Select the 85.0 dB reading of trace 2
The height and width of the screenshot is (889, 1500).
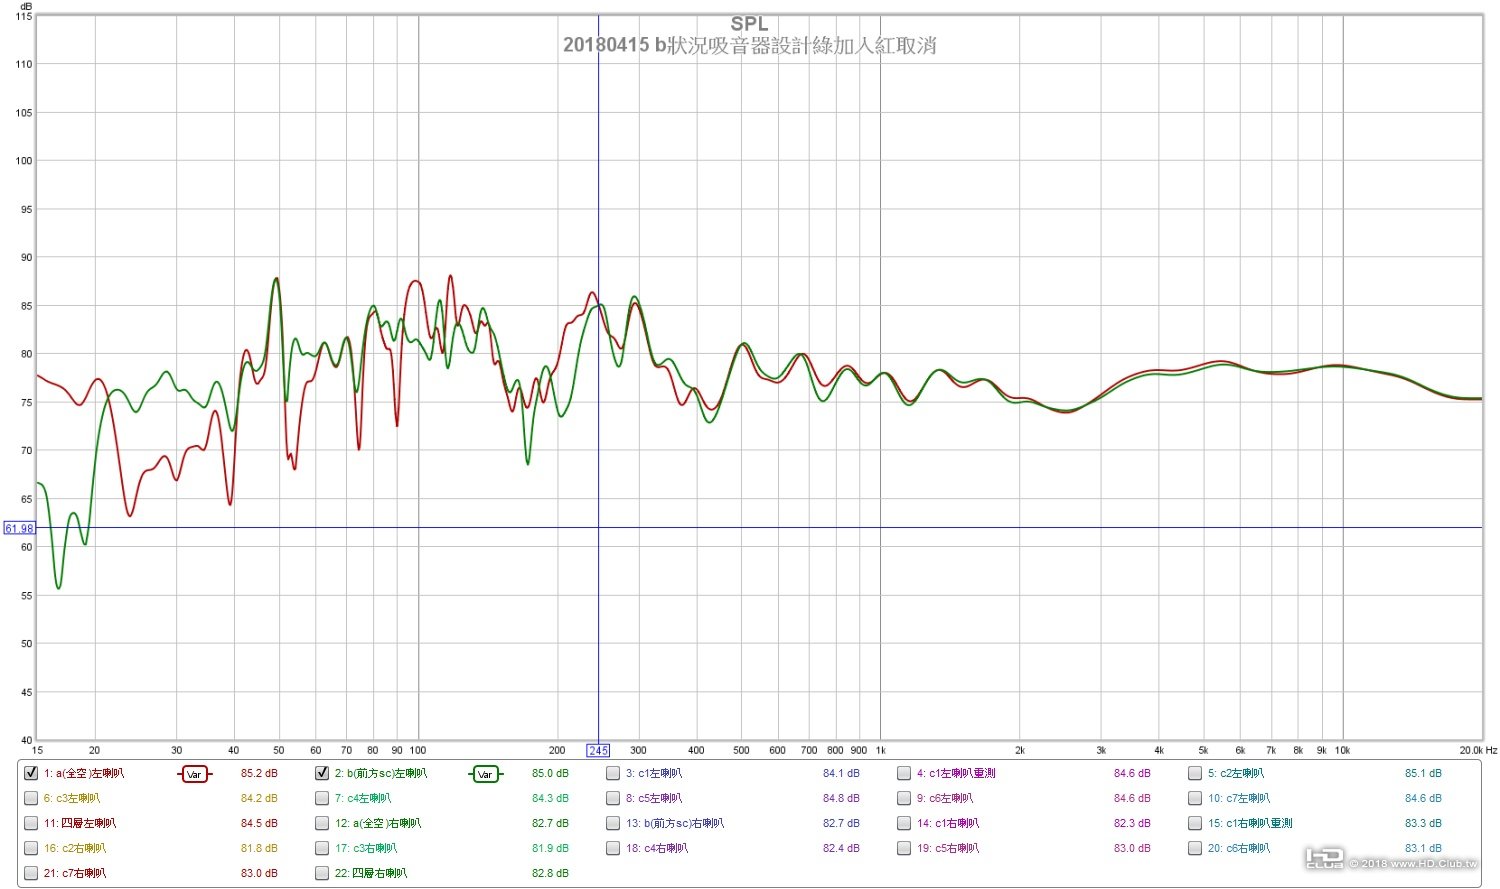(x=550, y=773)
